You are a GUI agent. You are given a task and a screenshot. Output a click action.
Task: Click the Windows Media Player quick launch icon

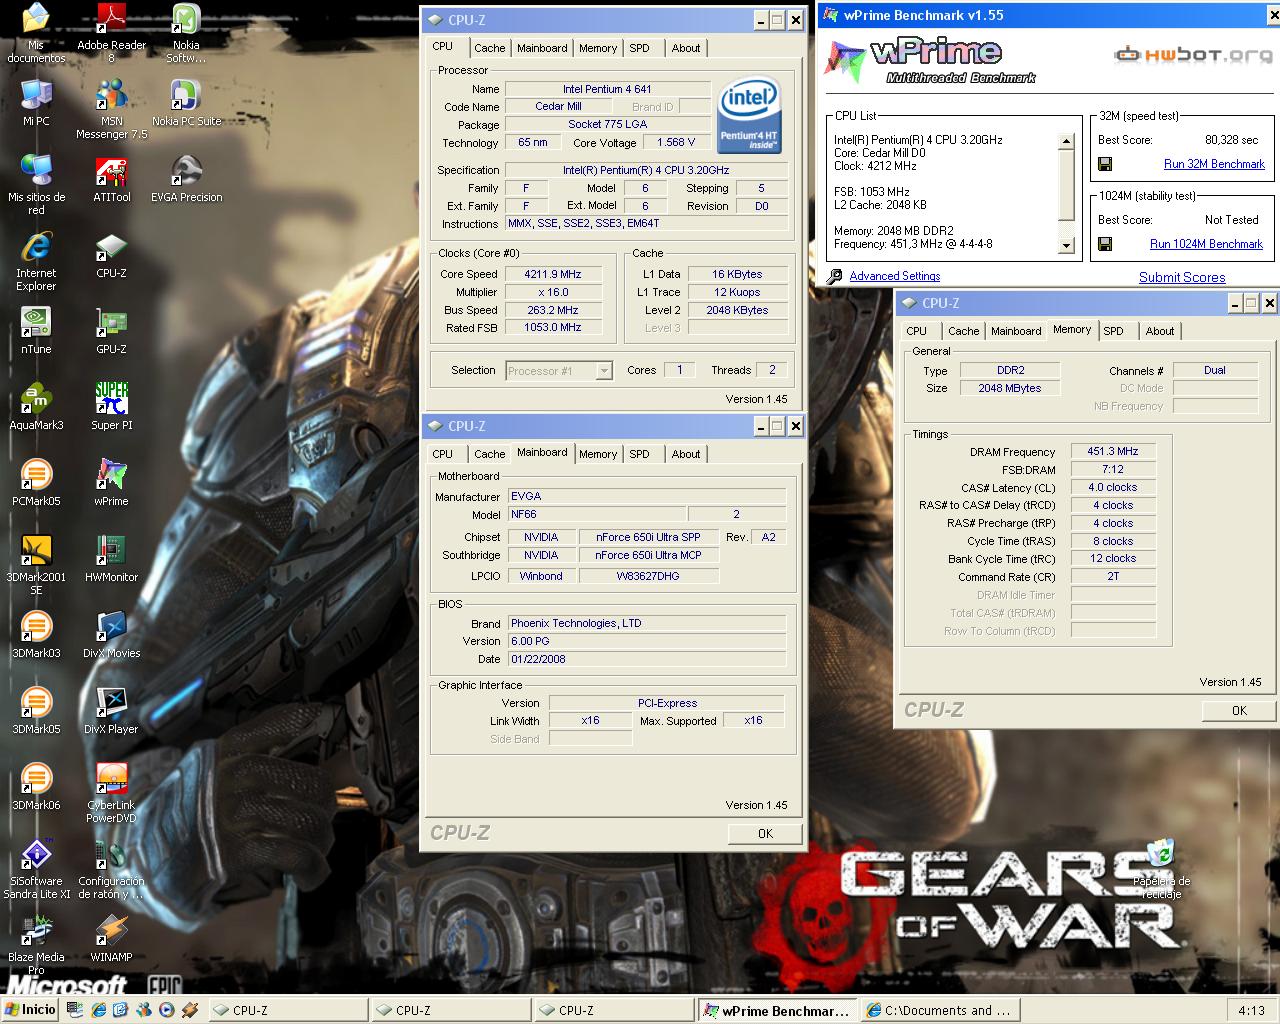(167, 1010)
